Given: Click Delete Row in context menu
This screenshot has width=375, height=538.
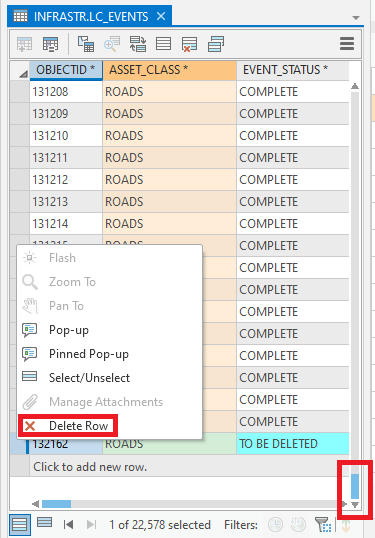Looking at the screenshot, I should [x=109, y=426].
